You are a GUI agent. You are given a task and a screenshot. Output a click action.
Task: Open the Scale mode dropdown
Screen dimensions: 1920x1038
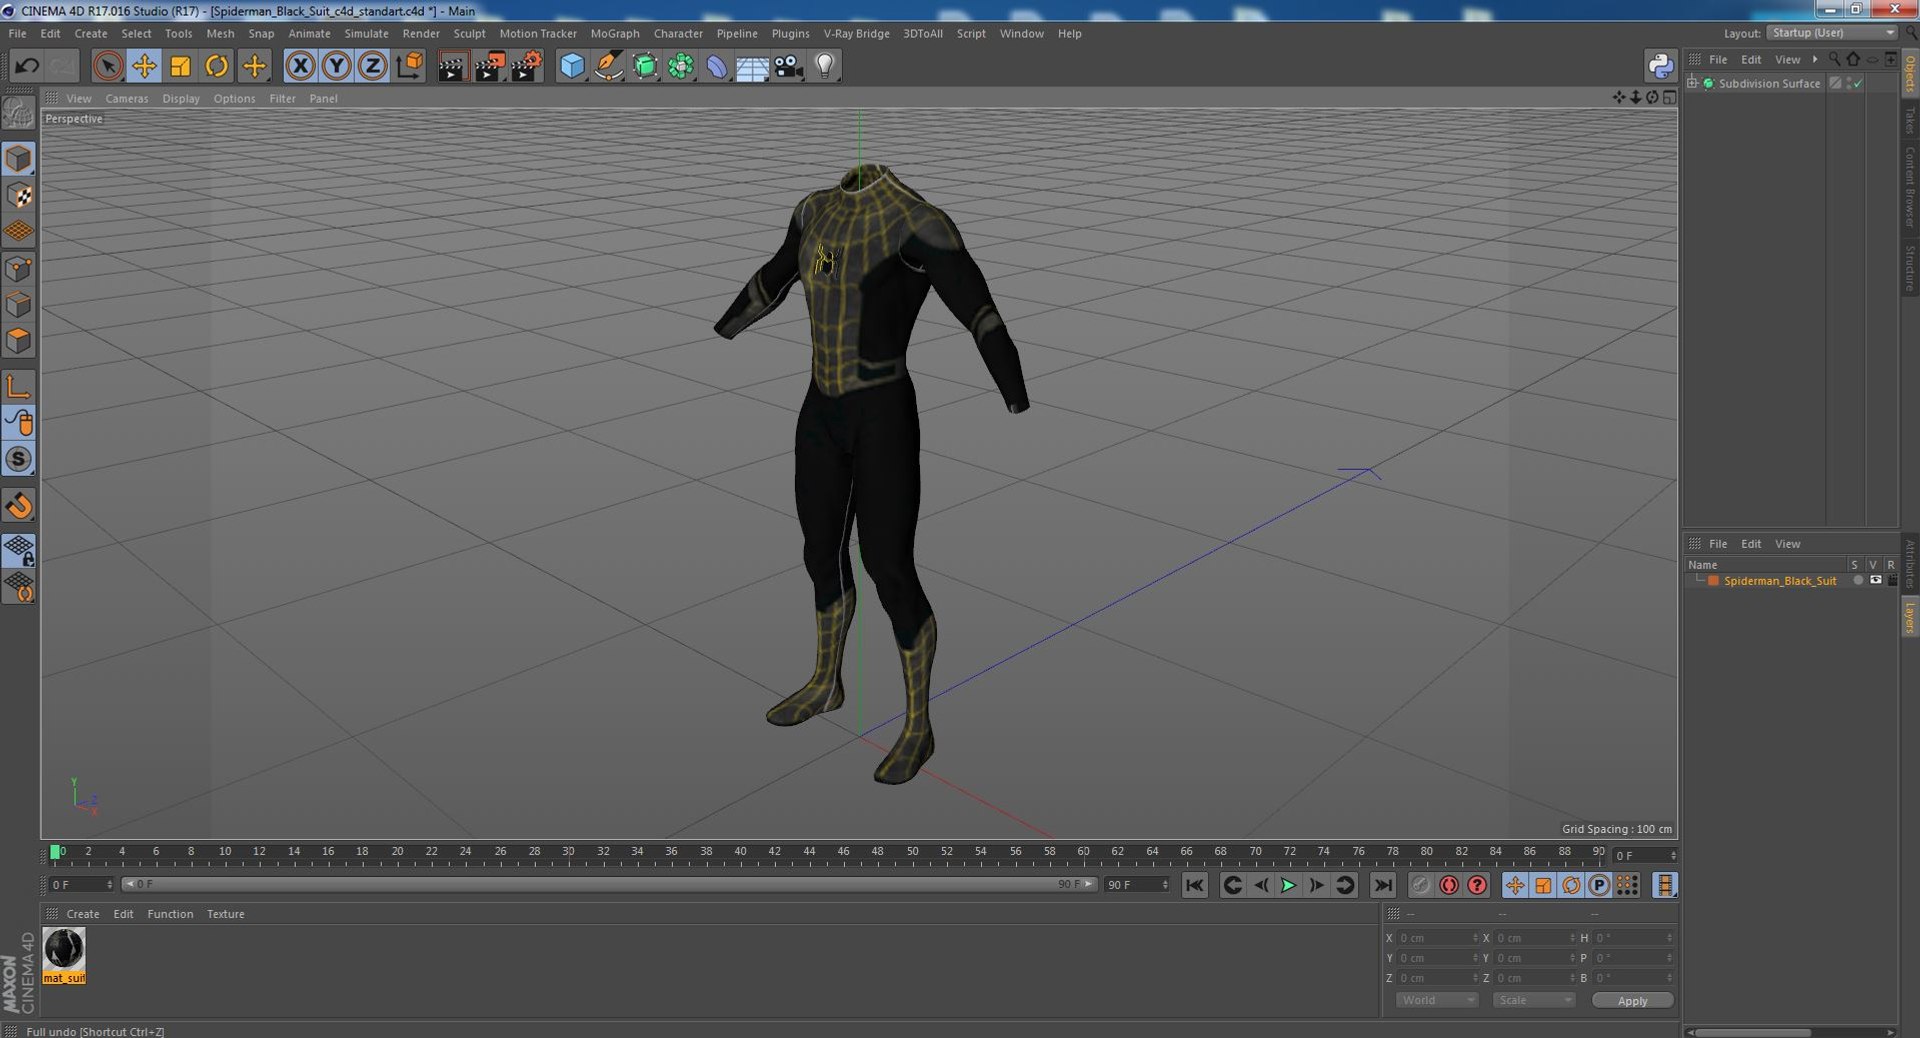(1533, 1000)
